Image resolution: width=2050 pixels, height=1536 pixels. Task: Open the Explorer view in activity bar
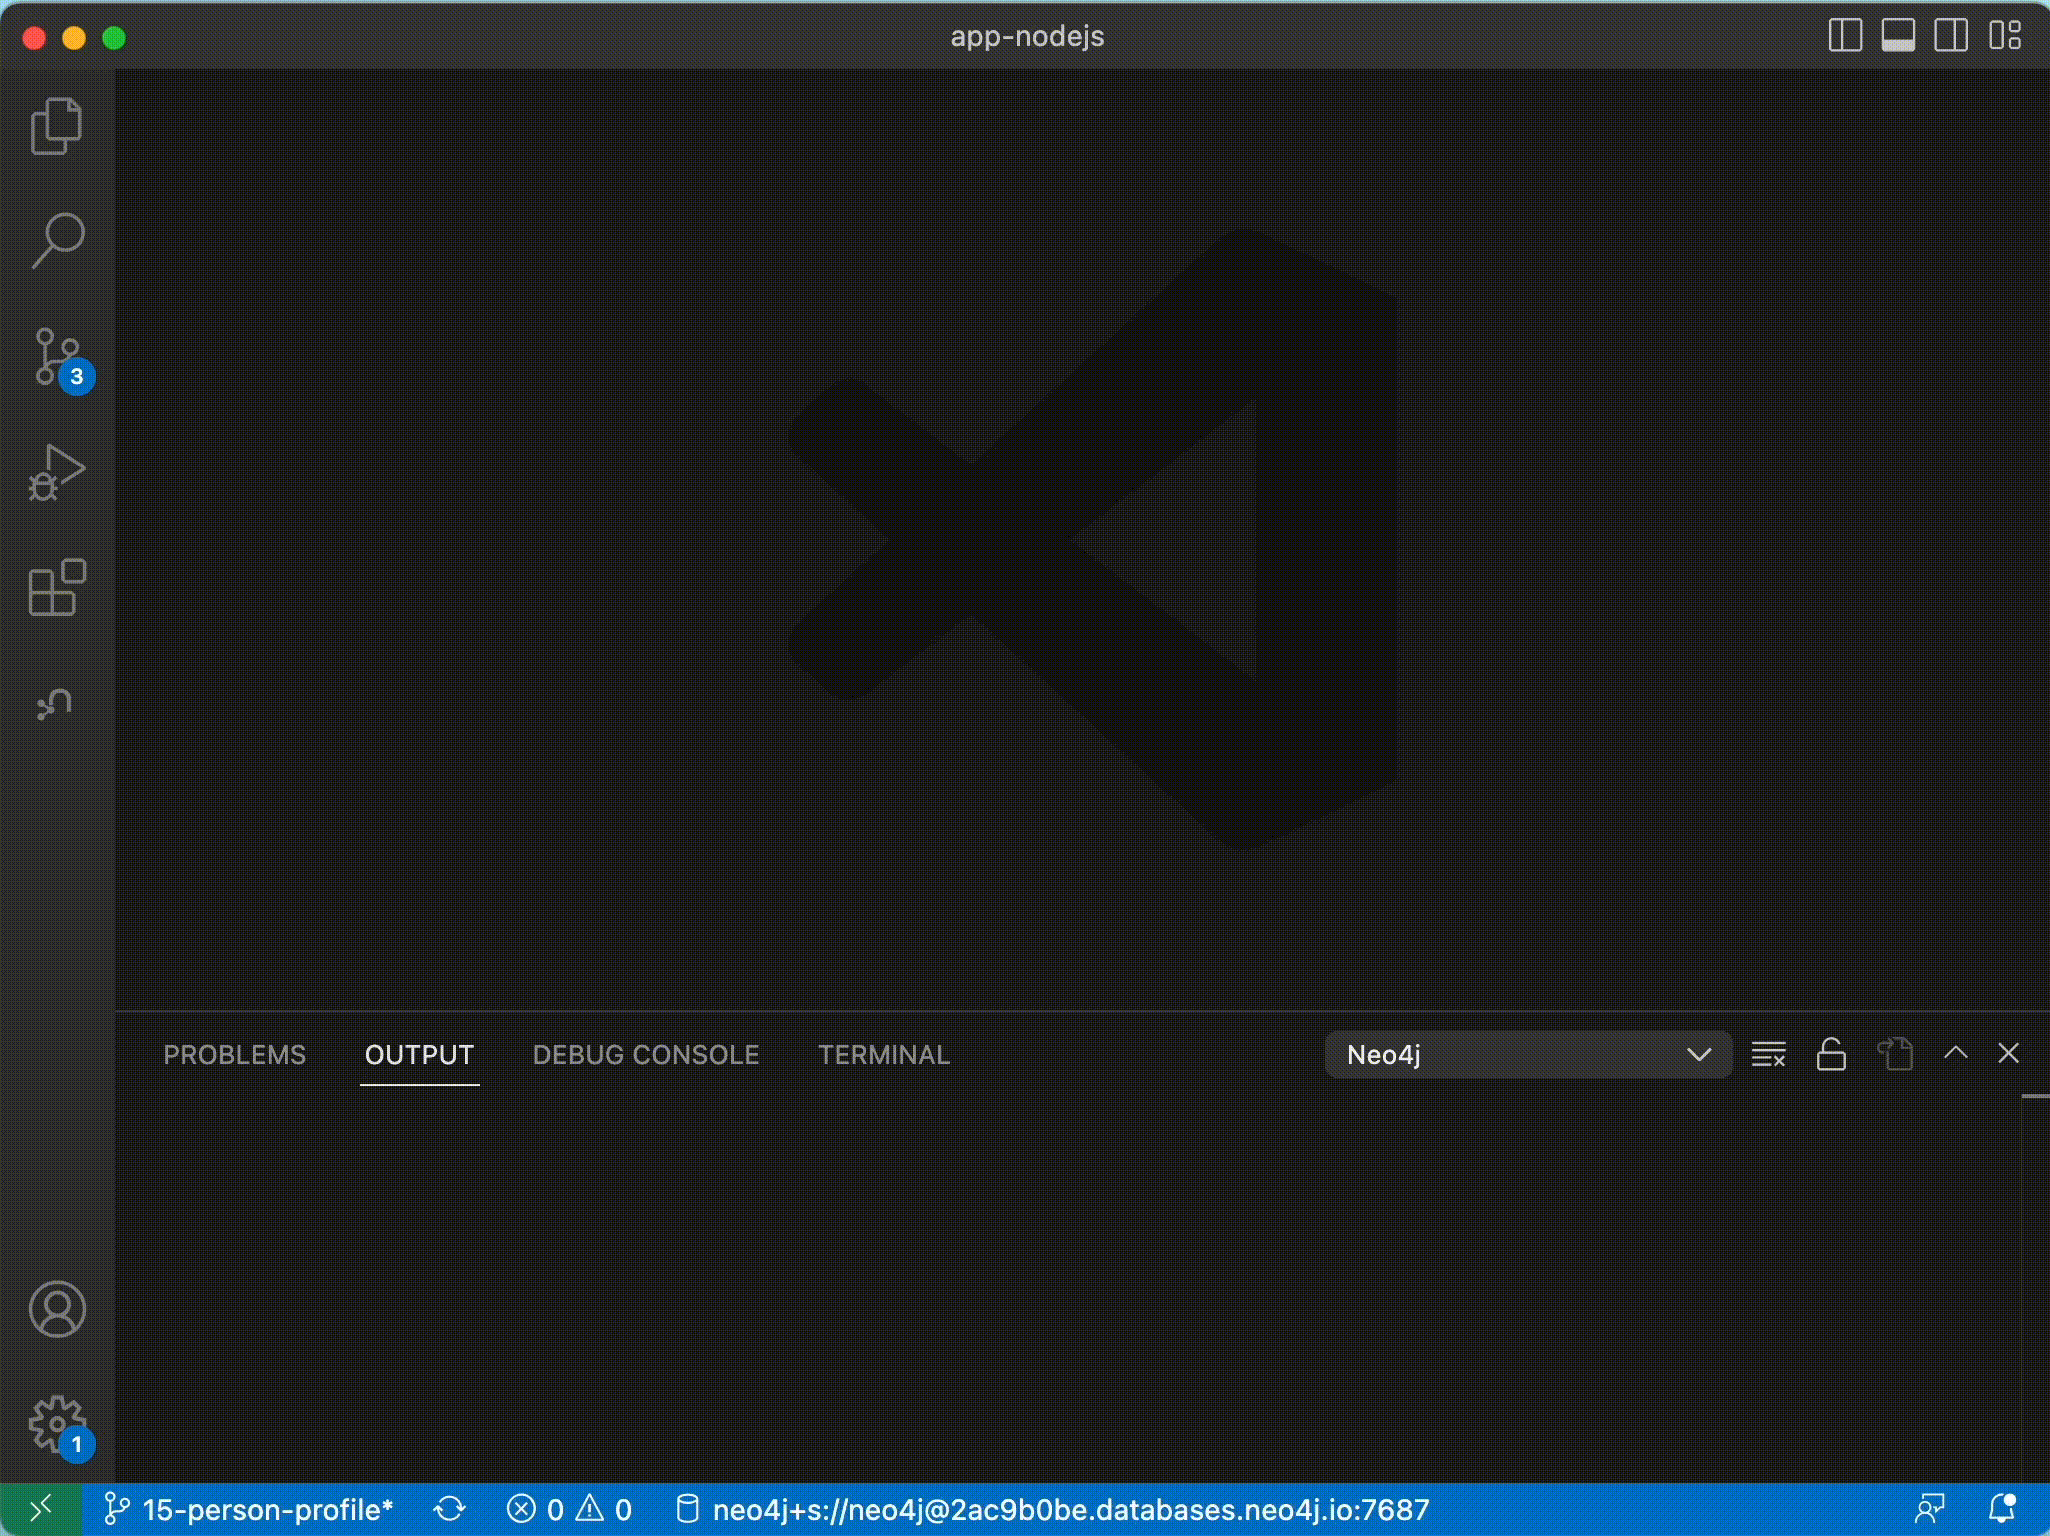57,126
